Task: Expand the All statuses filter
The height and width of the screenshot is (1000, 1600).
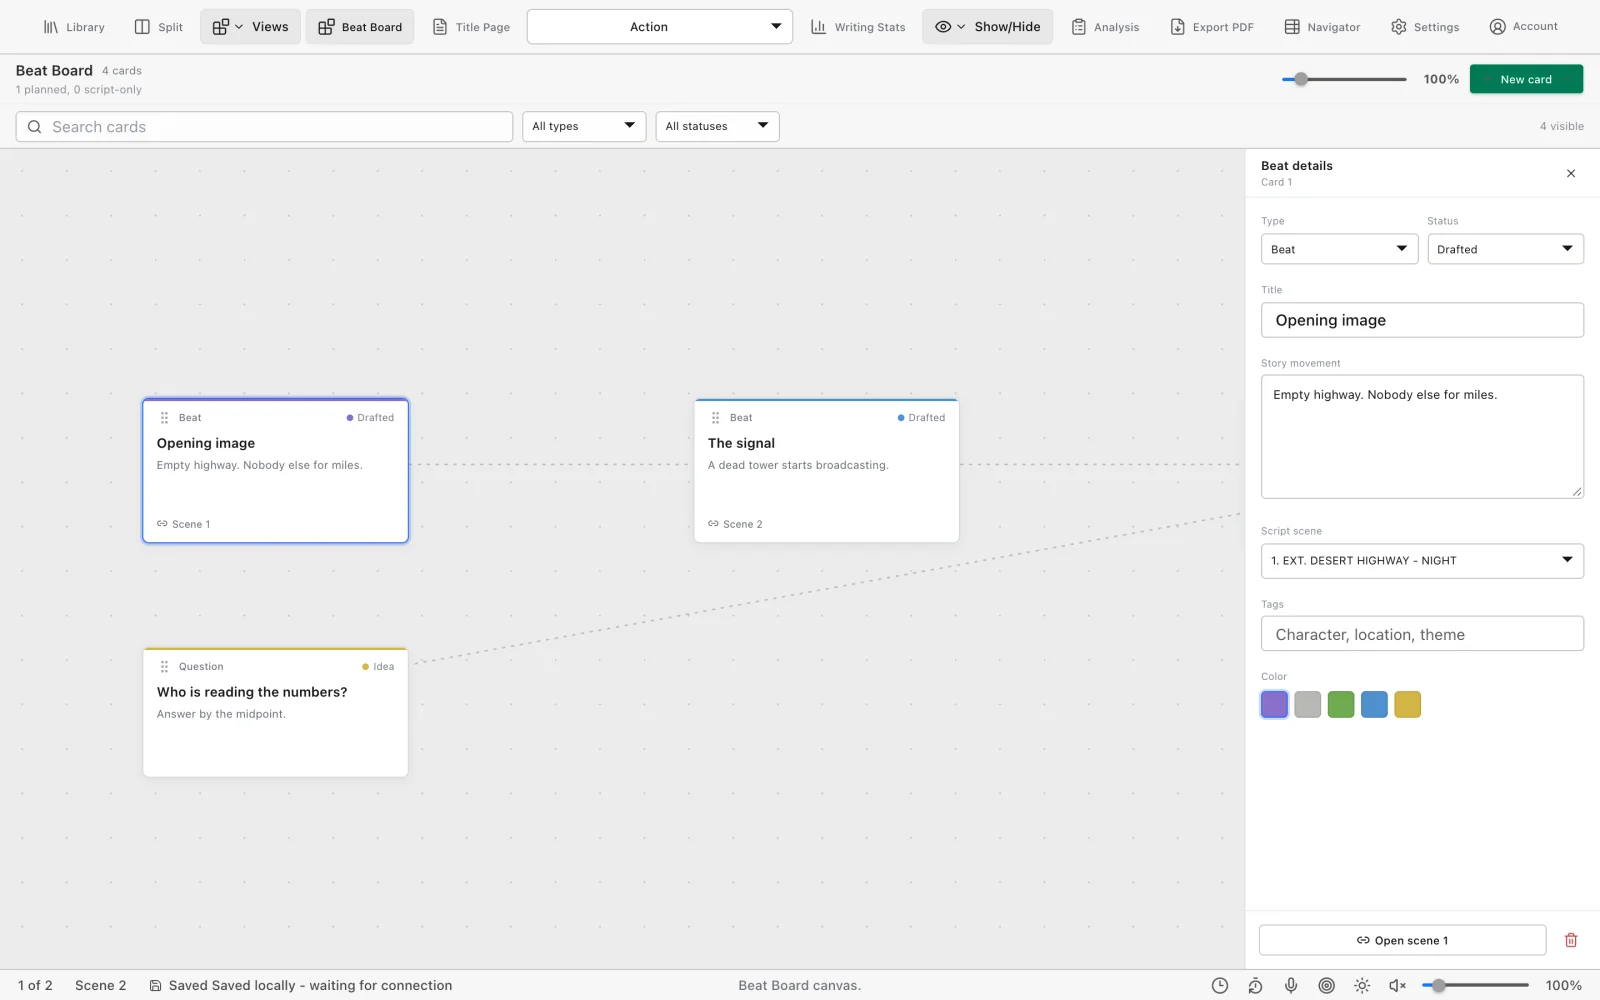Action: pyautogui.click(x=717, y=126)
